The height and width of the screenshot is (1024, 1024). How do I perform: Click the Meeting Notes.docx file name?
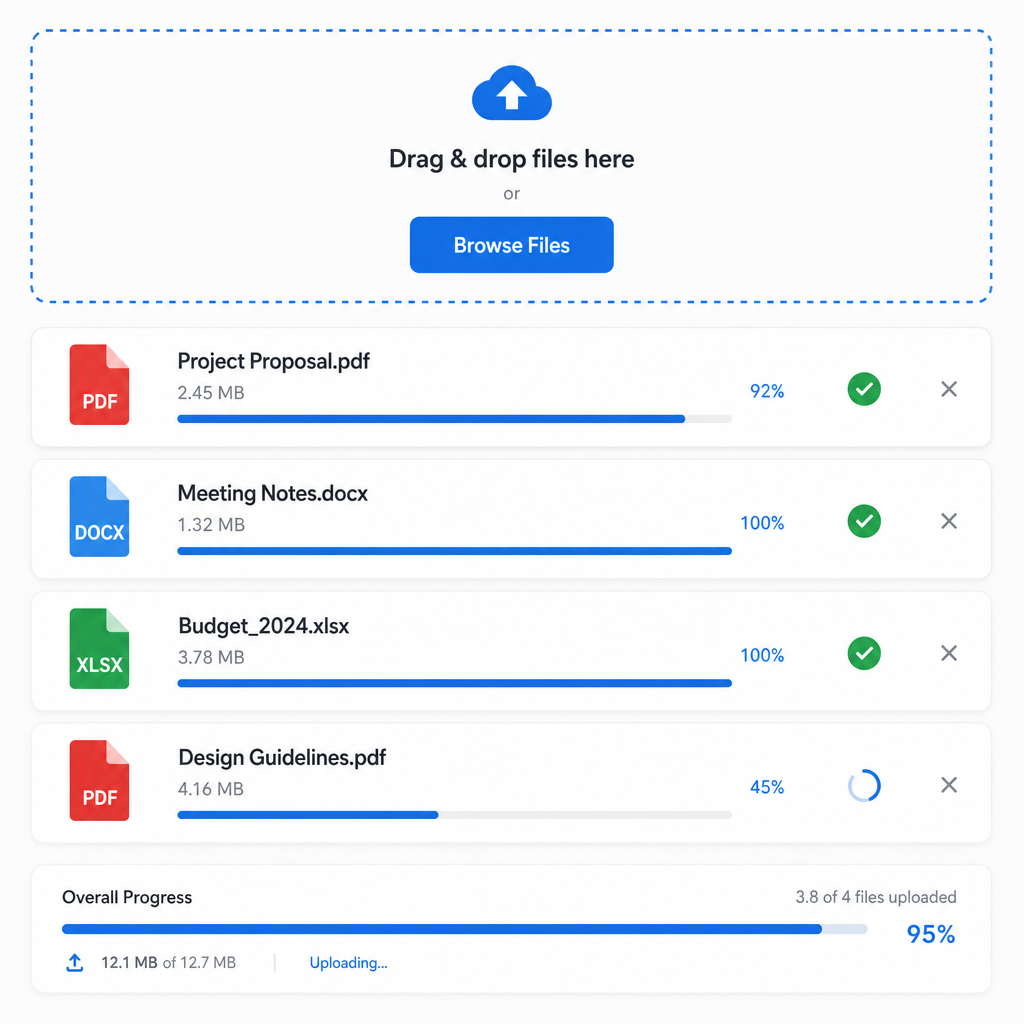click(x=272, y=493)
